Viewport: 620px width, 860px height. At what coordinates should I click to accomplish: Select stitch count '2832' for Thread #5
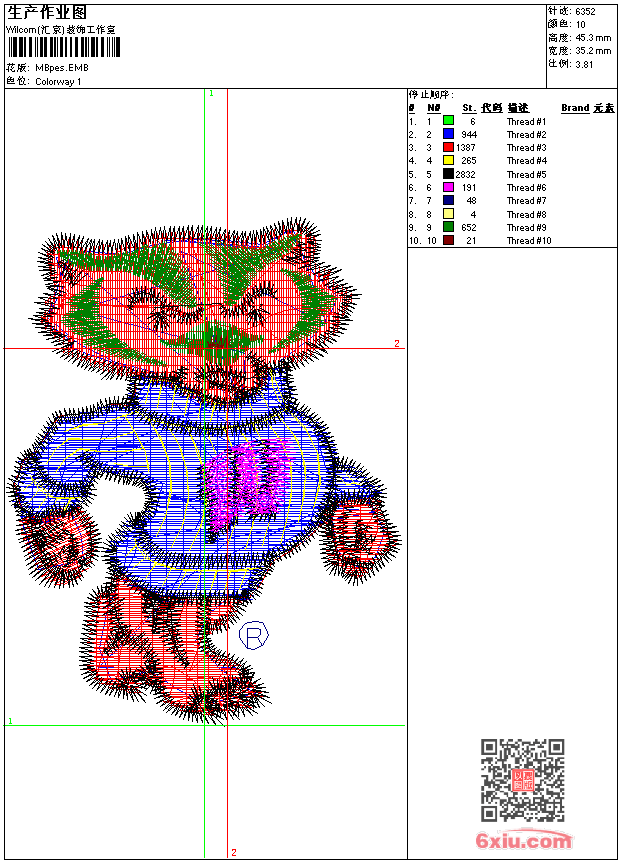465,174
